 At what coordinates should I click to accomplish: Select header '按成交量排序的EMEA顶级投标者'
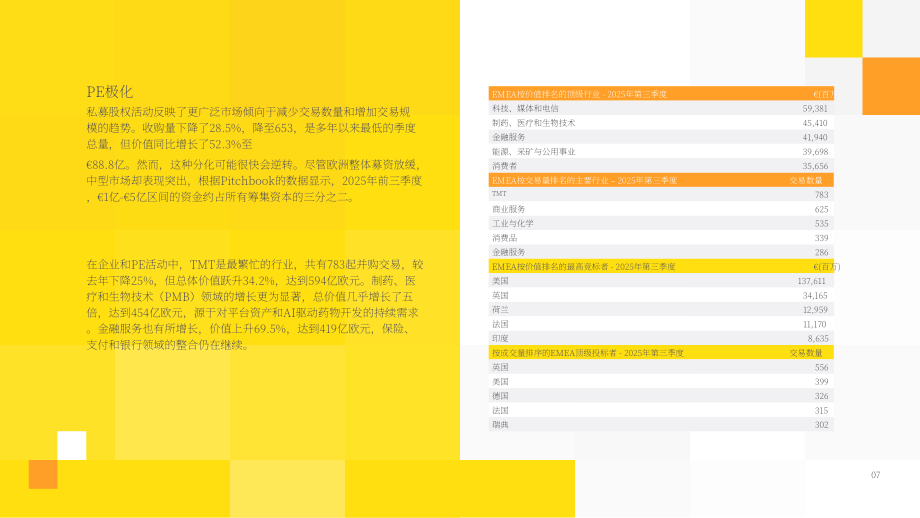(x=587, y=353)
